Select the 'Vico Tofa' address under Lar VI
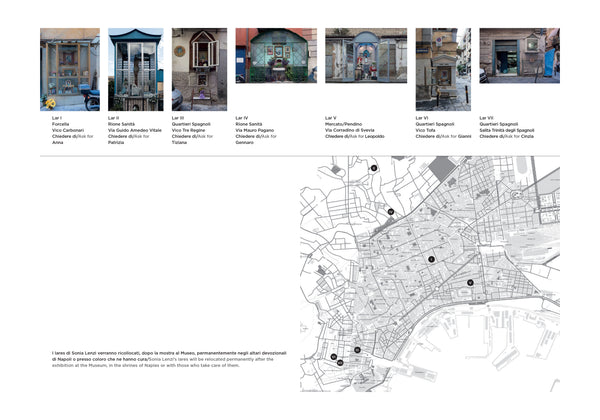Screen dimensions: 600x420 coord(425,130)
